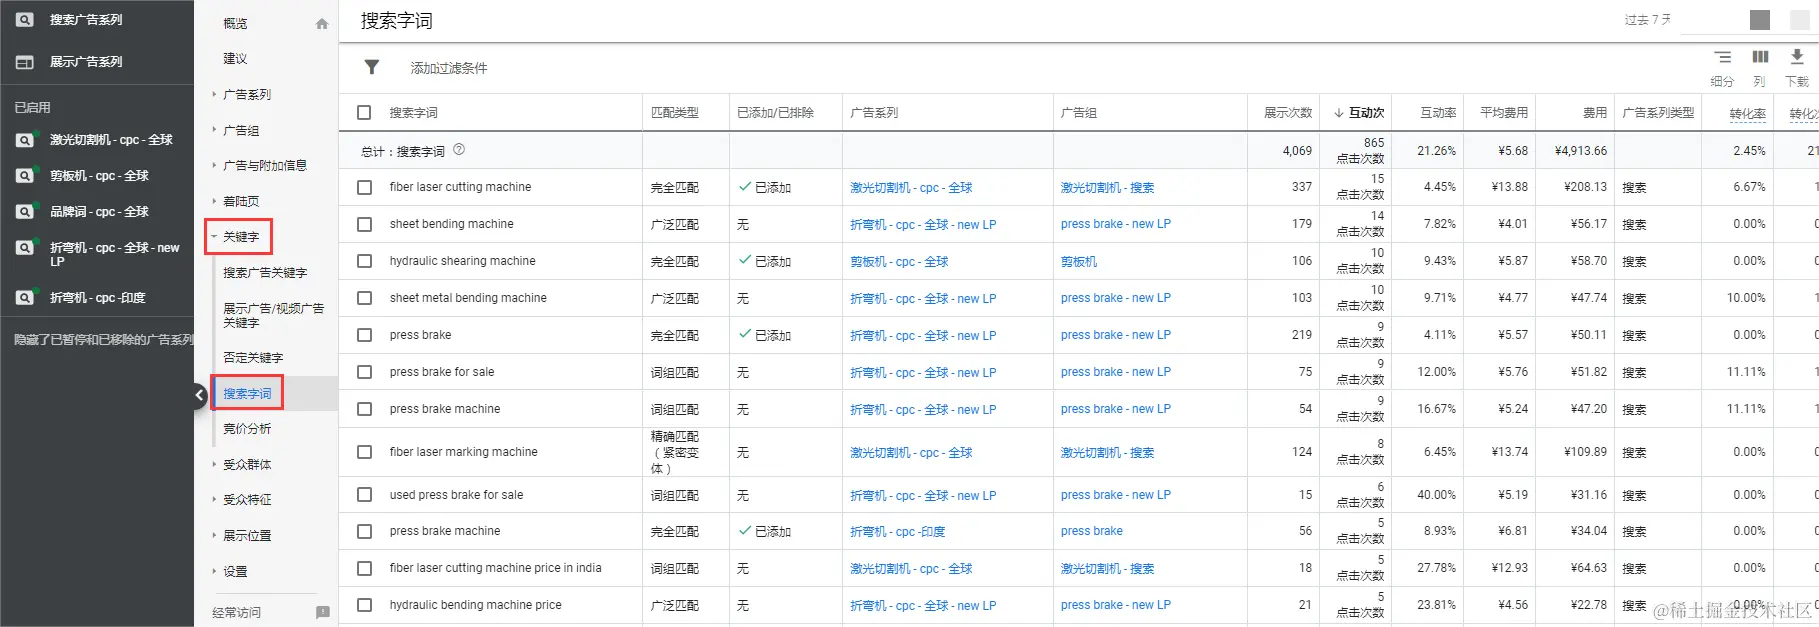Screen dimensions: 1819x627
Task: Click the search icon of 搜索广告系列
Action: (25, 20)
